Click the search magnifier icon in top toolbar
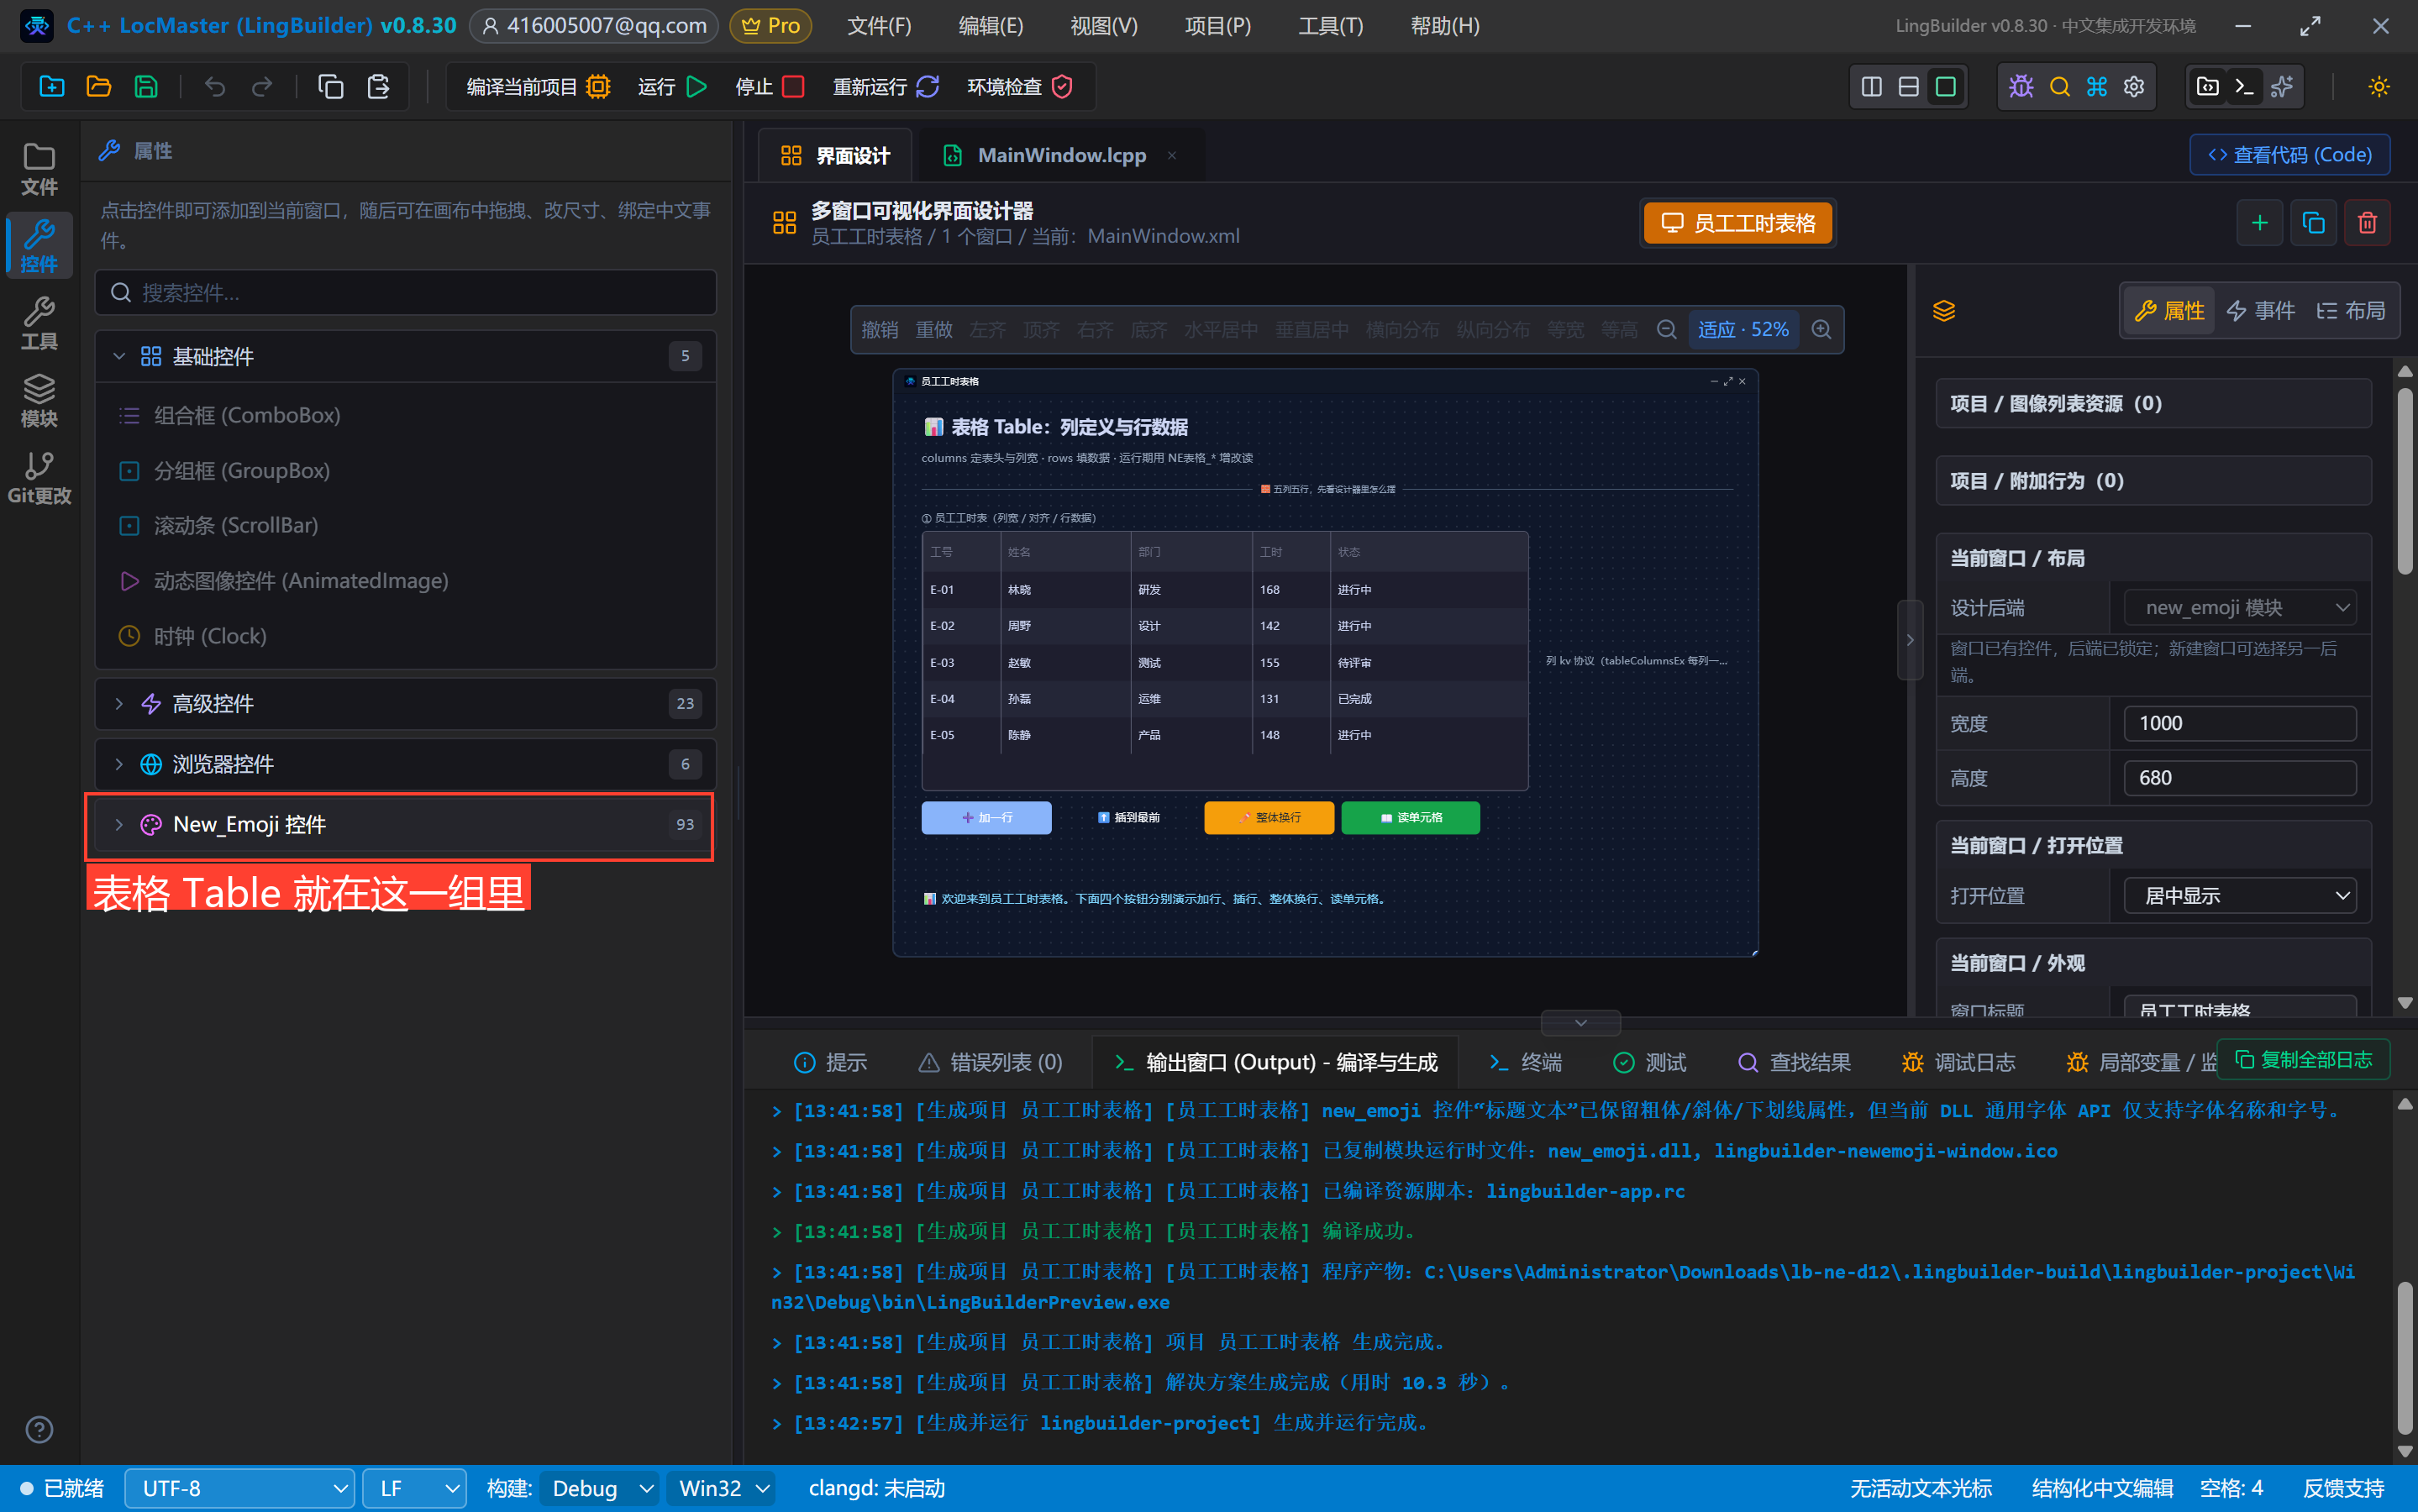 point(2059,87)
